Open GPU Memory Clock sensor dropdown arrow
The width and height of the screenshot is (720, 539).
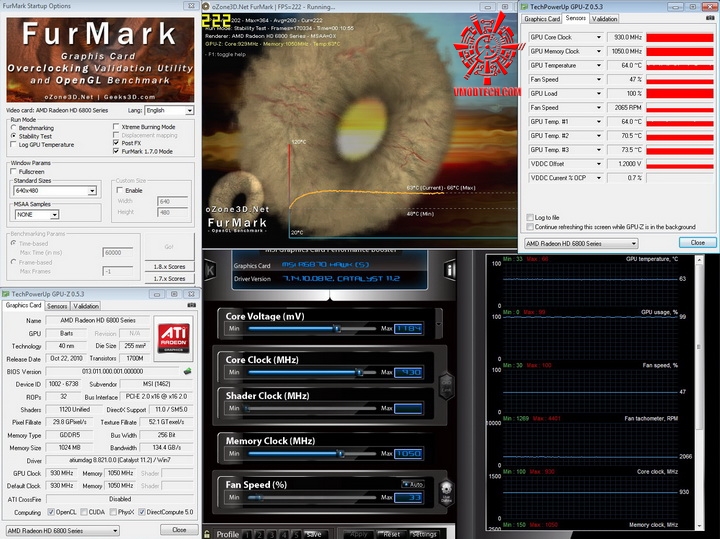(599, 51)
